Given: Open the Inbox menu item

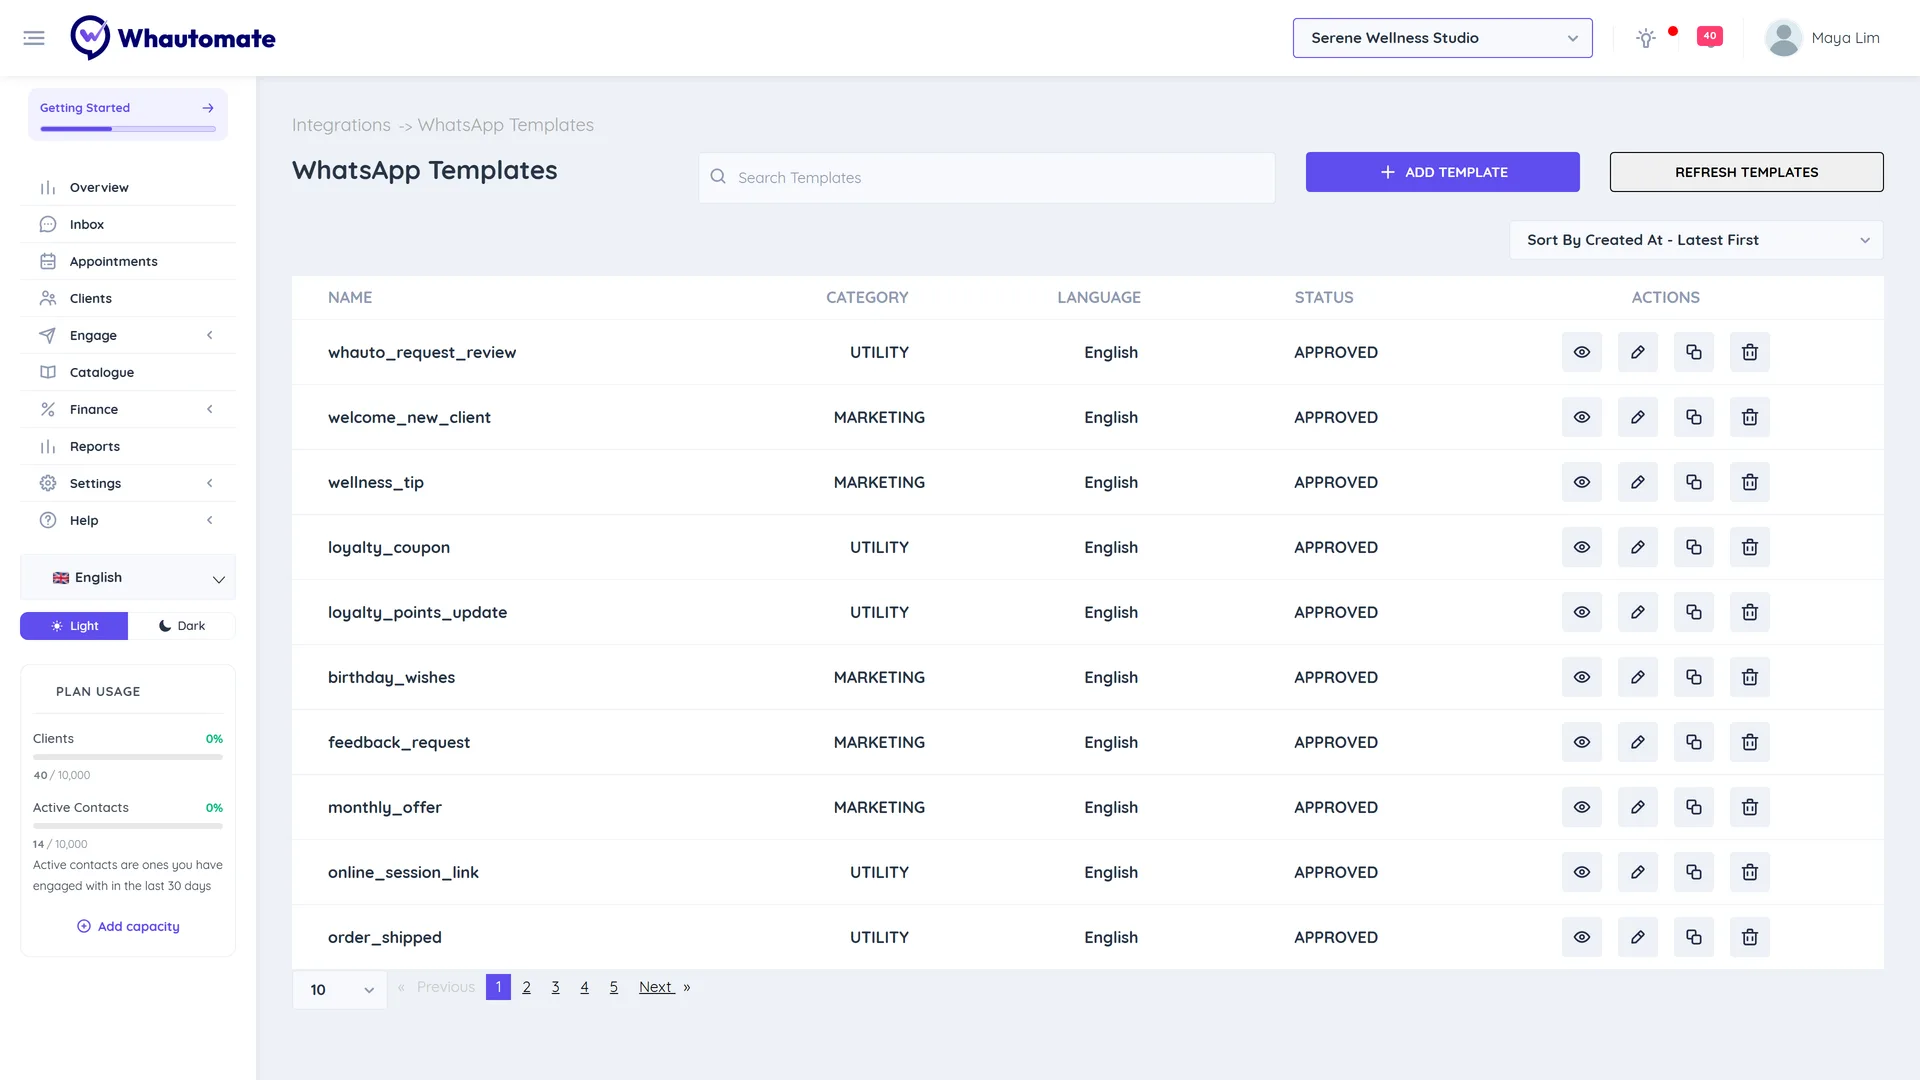Looking at the screenshot, I should 128,224.
